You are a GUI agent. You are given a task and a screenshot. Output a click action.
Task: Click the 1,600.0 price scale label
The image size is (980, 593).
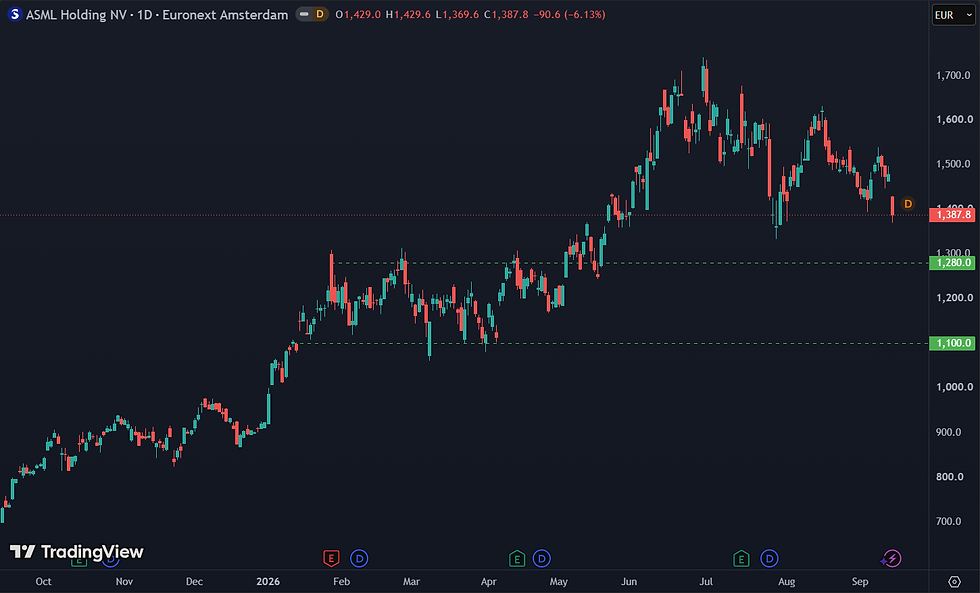(954, 119)
